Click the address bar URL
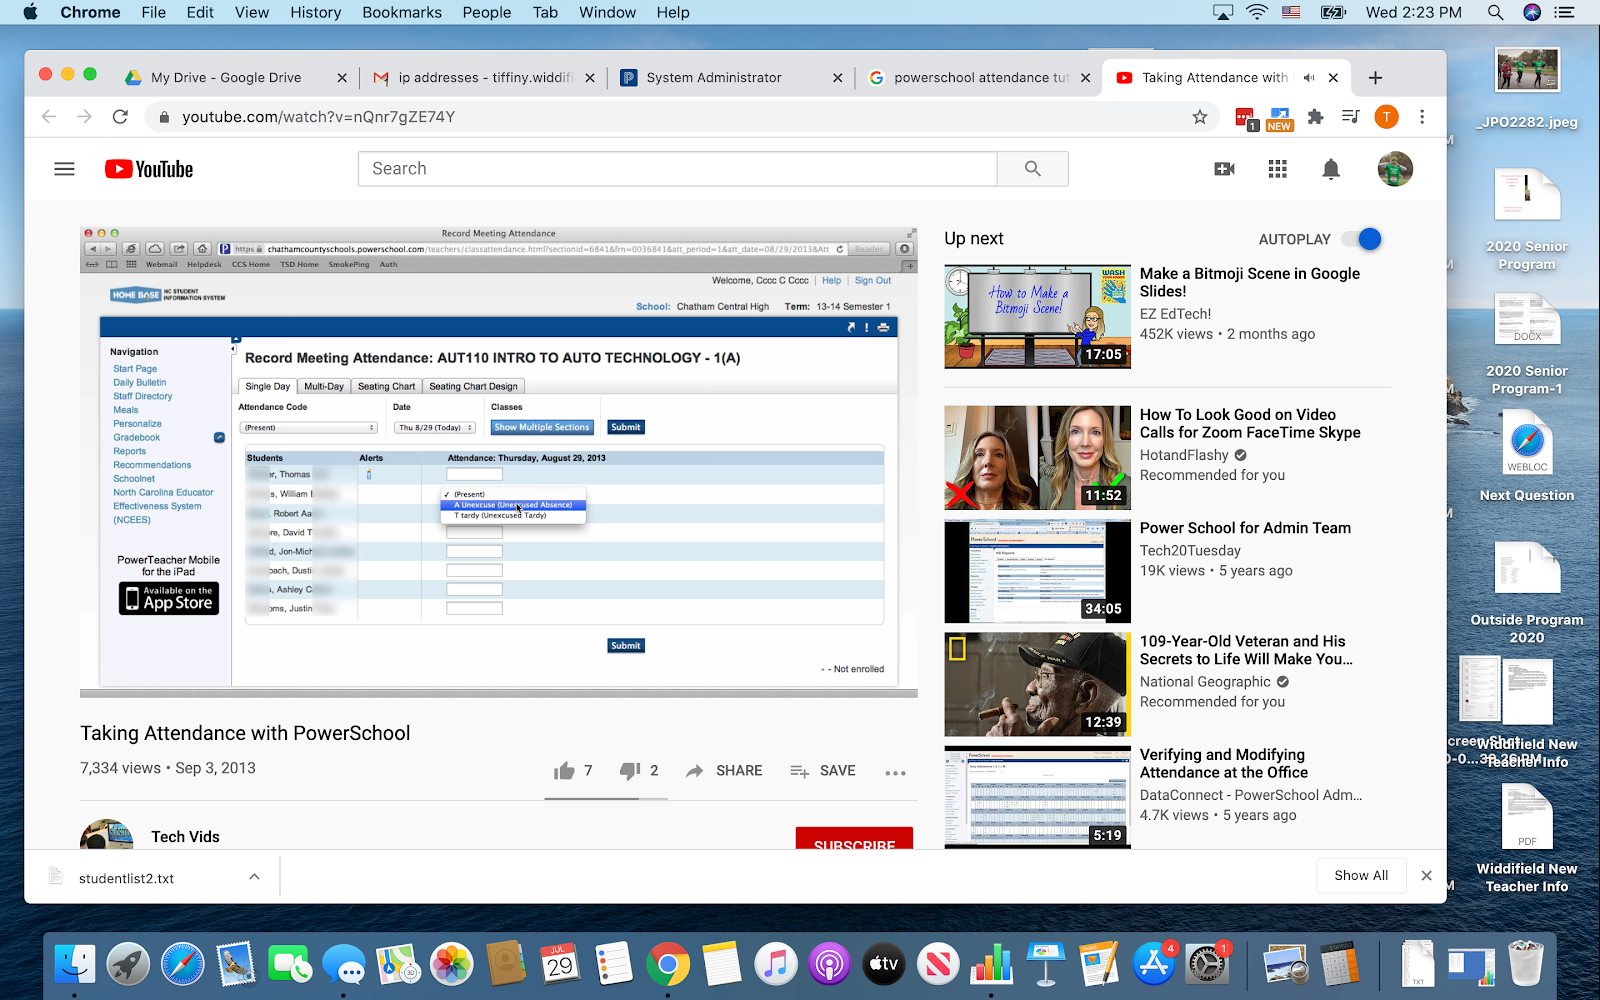Image resolution: width=1600 pixels, height=1000 pixels. pyautogui.click(x=318, y=117)
